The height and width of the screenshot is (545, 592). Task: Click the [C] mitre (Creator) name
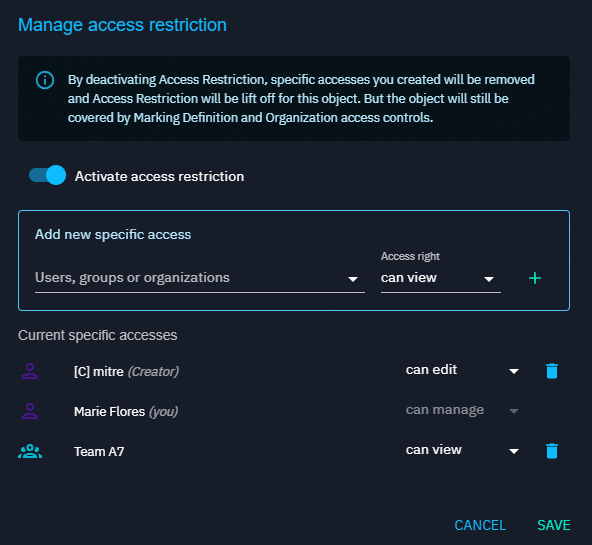[x=126, y=372]
